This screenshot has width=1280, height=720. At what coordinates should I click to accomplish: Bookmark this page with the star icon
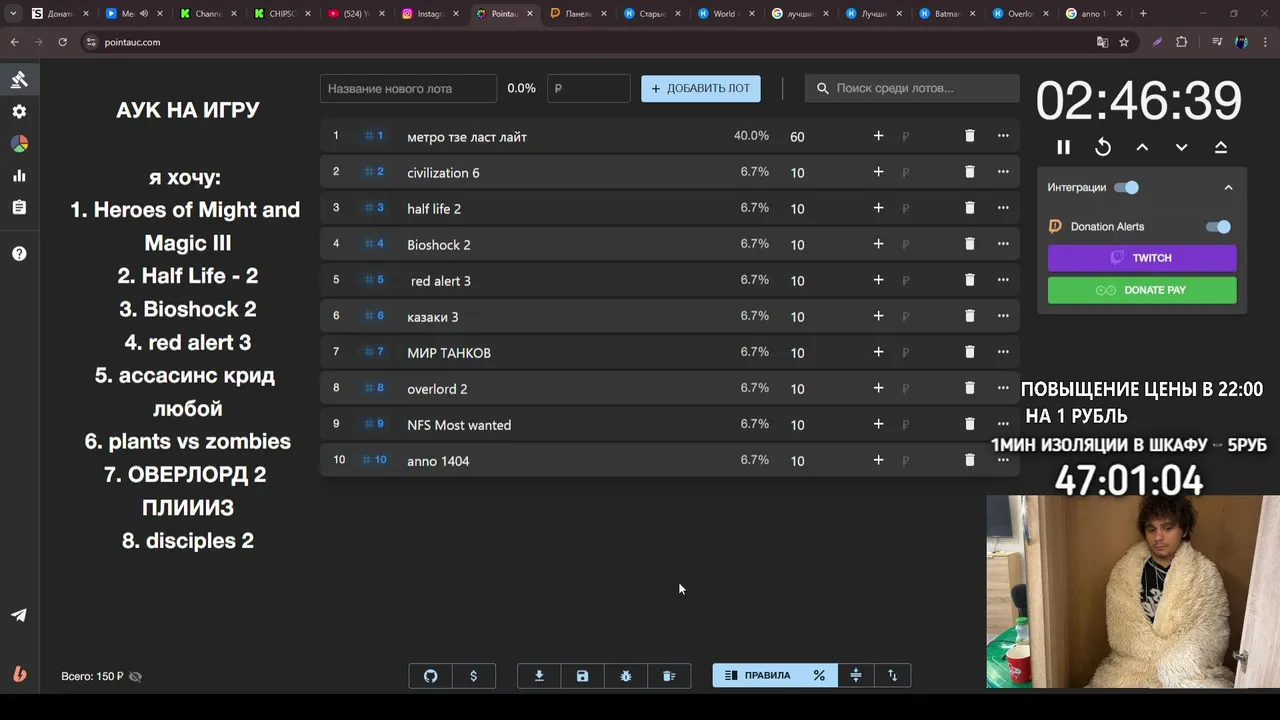pyautogui.click(x=1124, y=42)
